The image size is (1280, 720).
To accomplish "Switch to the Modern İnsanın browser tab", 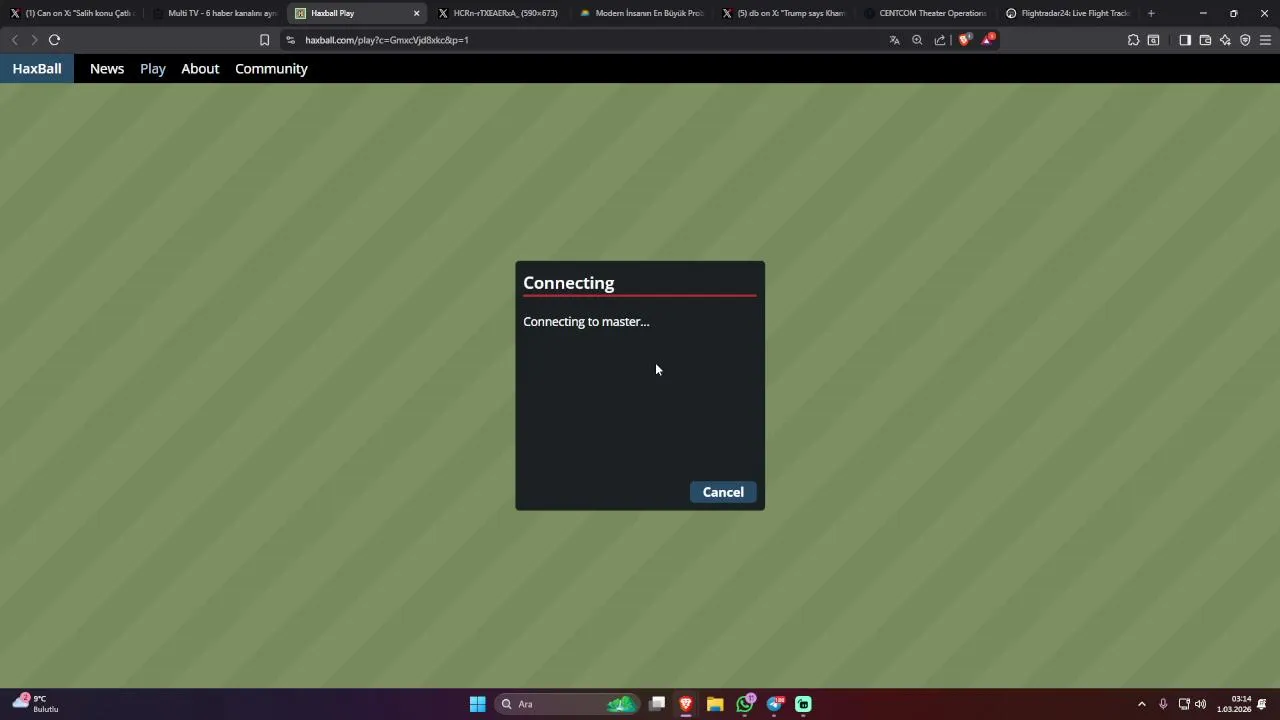I will click(x=641, y=13).
